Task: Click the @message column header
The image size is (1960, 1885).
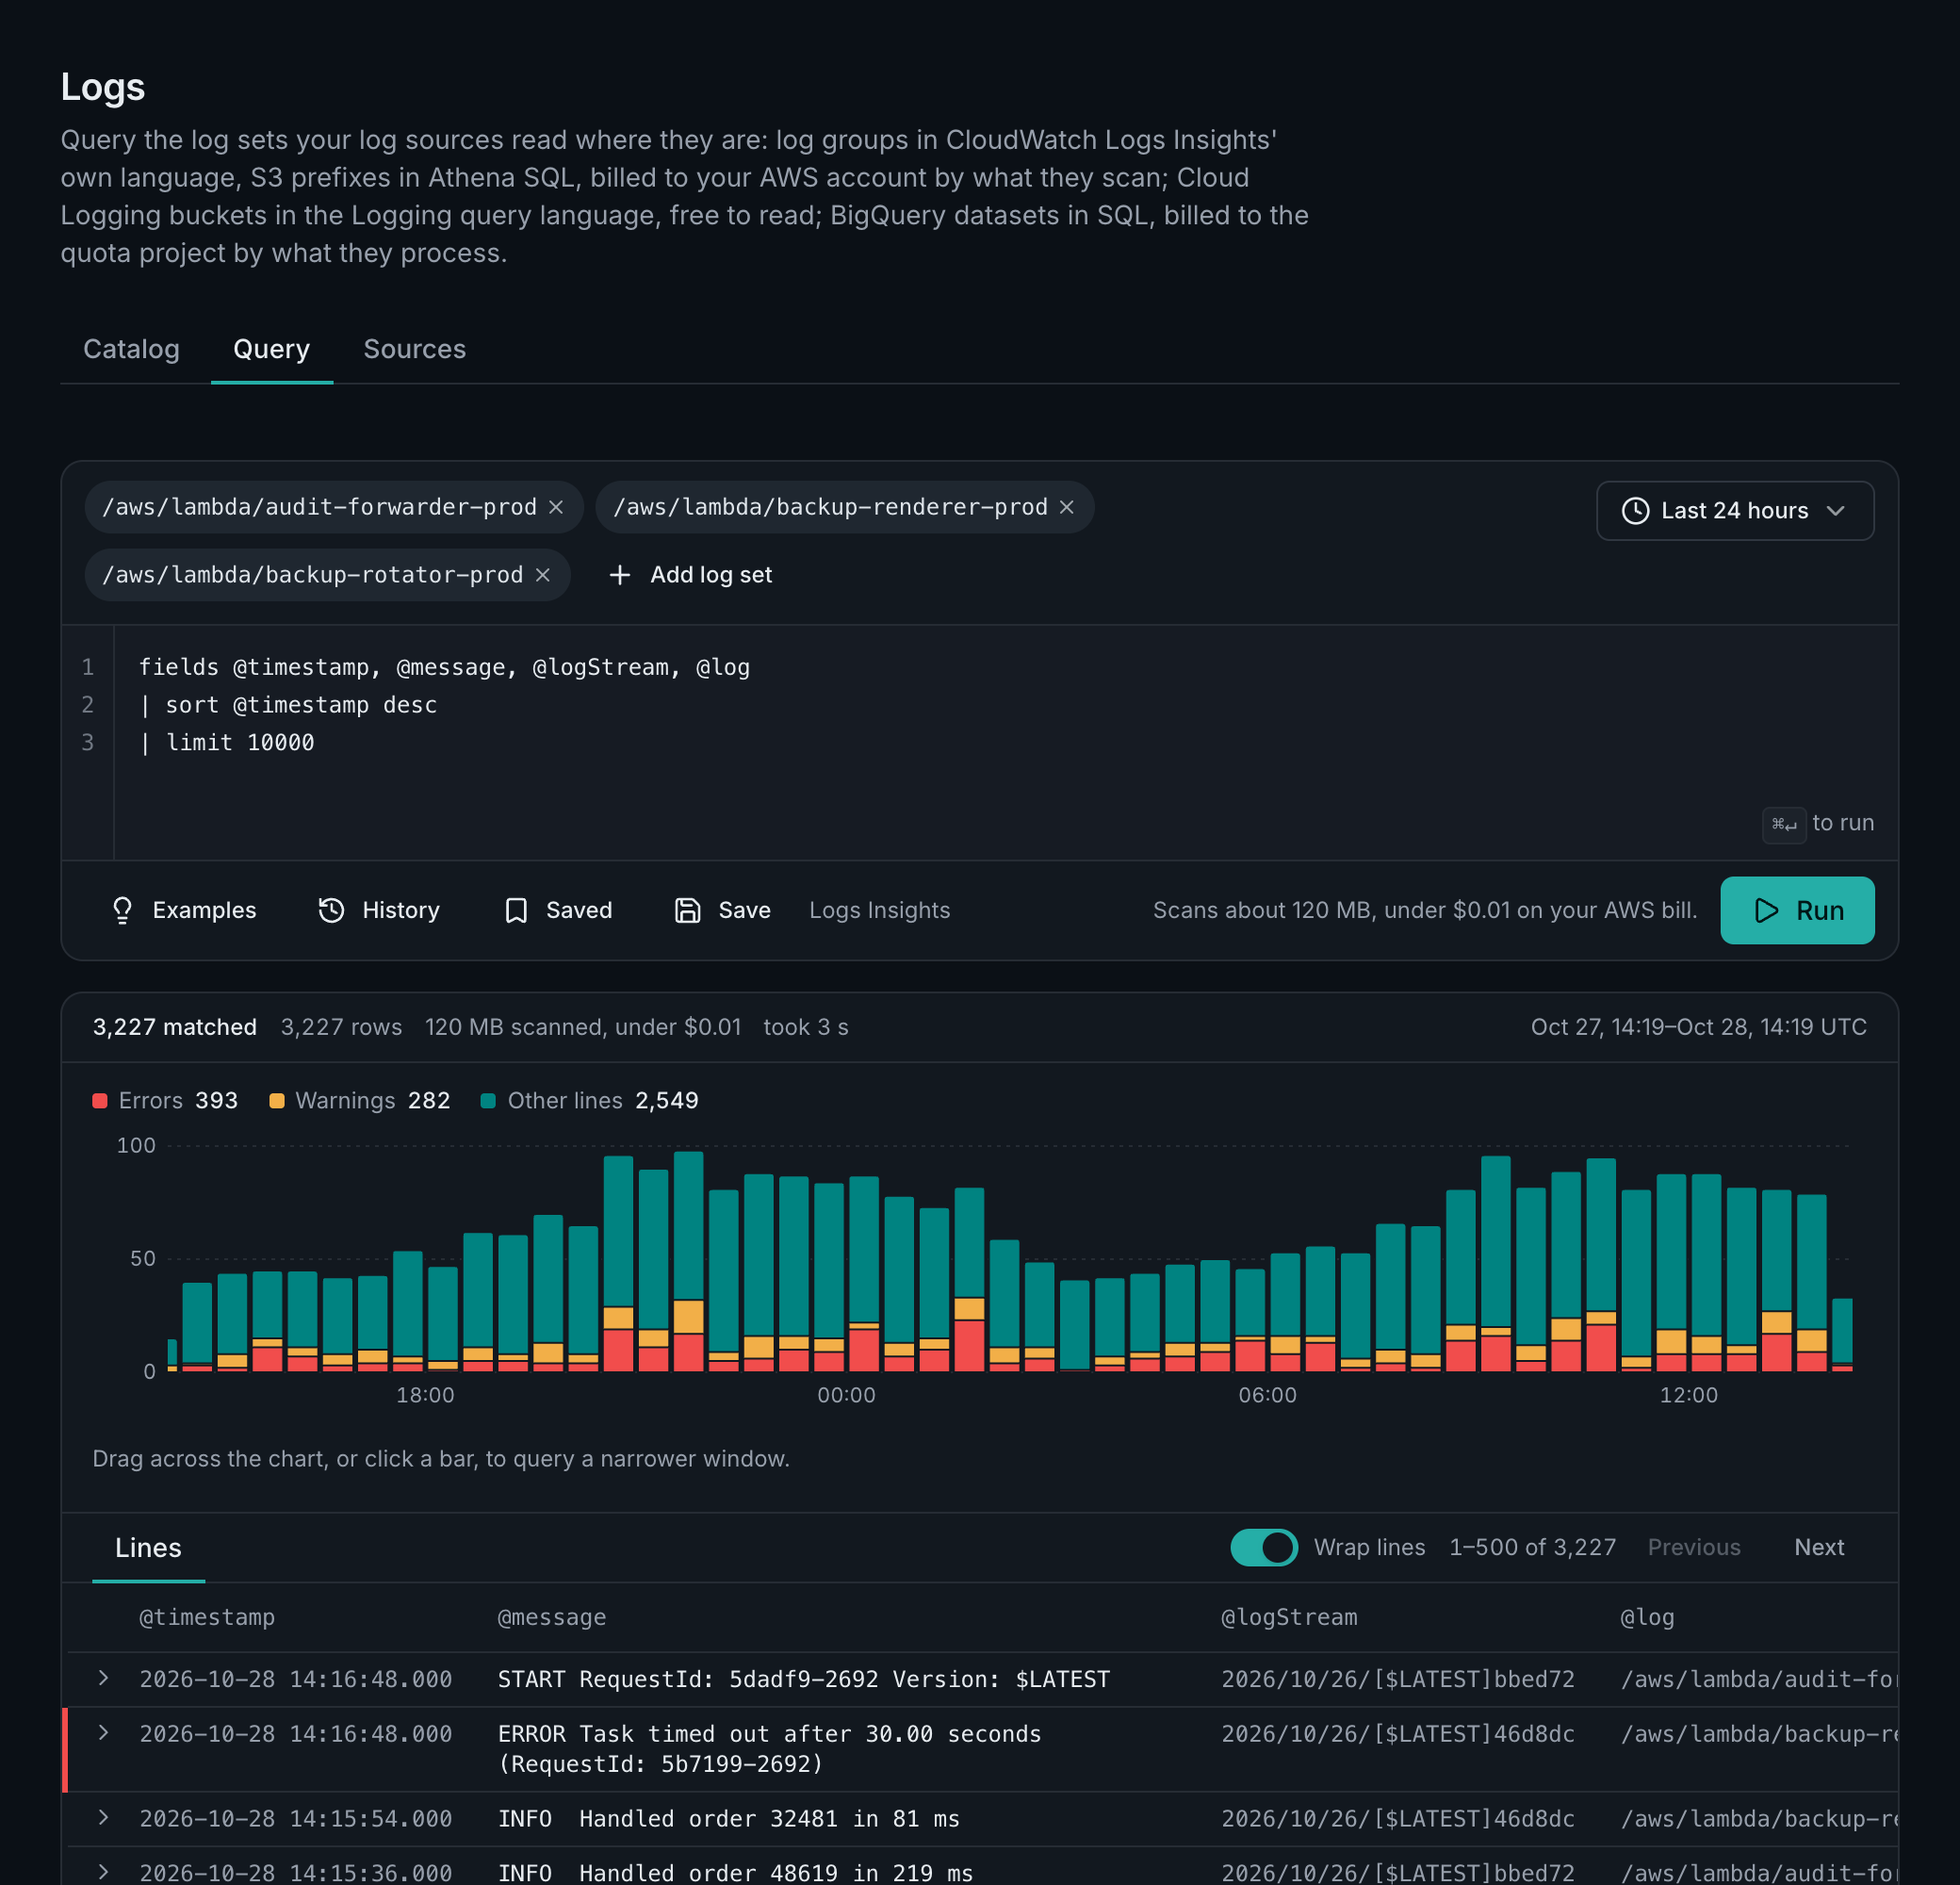Action: coord(552,1617)
